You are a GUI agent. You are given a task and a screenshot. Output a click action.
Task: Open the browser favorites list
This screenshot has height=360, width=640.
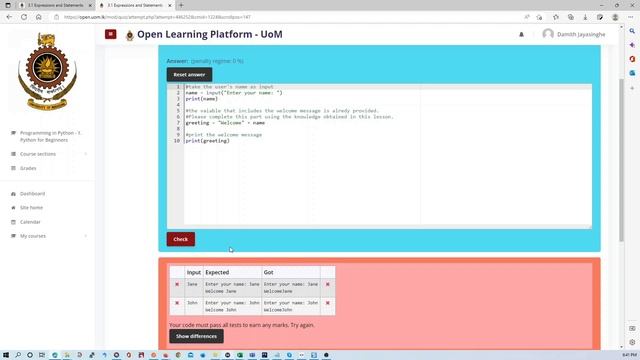[556, 17]
